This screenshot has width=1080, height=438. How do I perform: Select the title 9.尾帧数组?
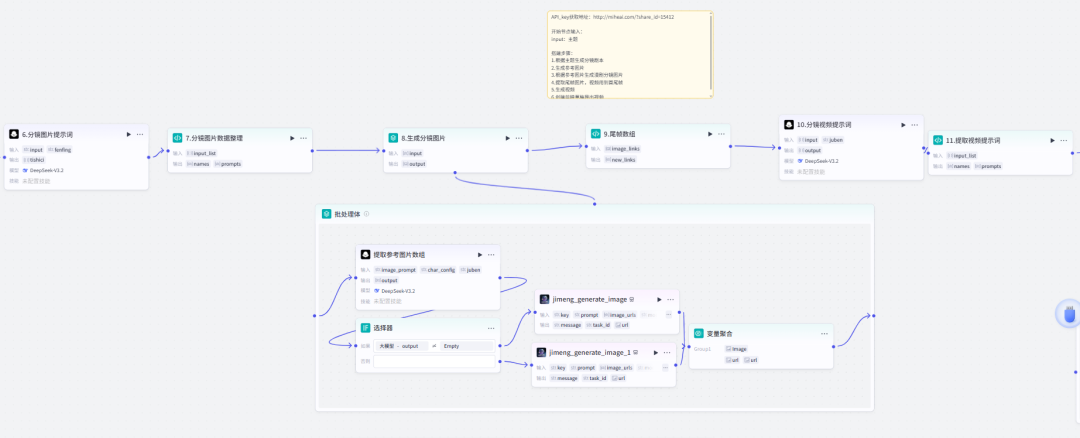coord(621,134)
